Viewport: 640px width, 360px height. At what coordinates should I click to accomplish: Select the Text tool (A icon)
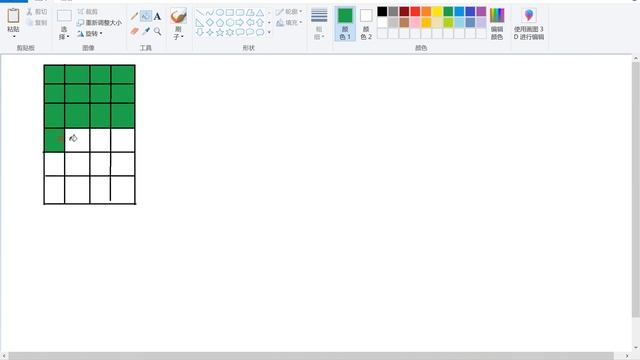click(158, 16)
